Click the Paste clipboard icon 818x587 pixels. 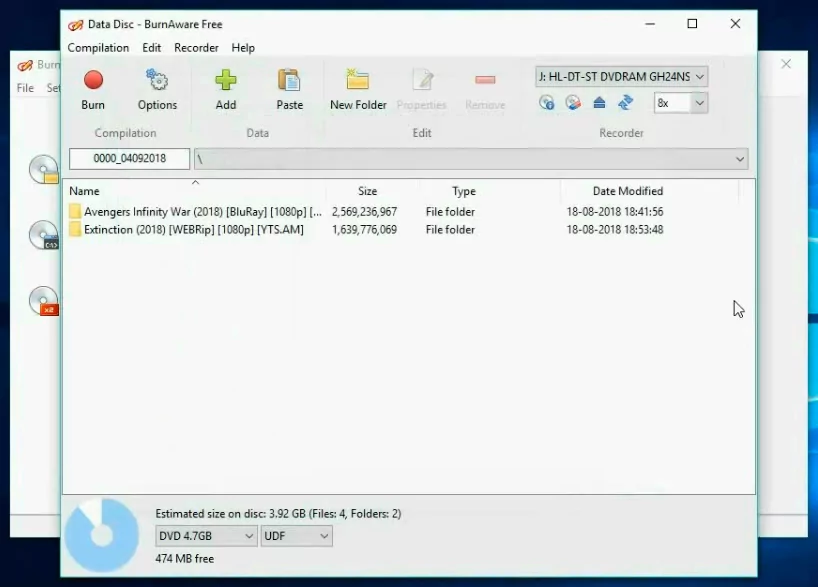point(289,80)
